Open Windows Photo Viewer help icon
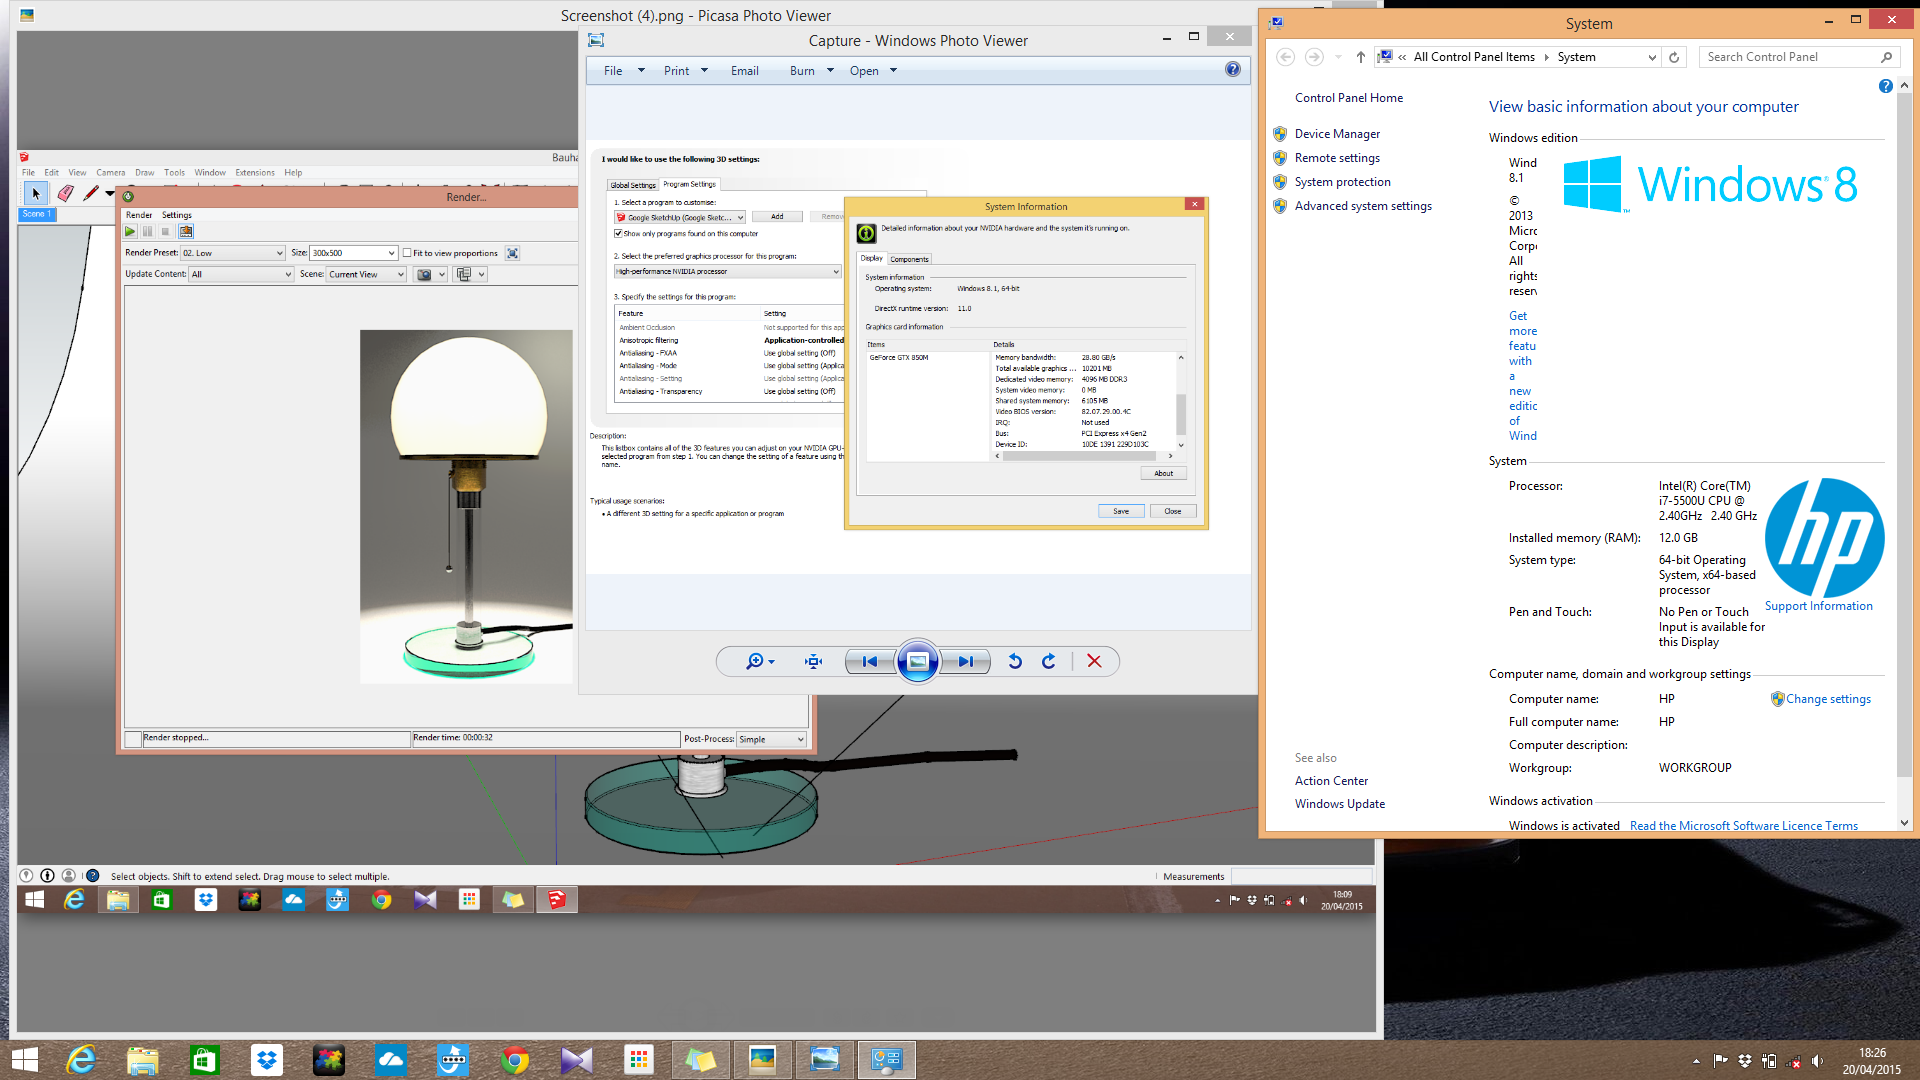 (1232, 70)
